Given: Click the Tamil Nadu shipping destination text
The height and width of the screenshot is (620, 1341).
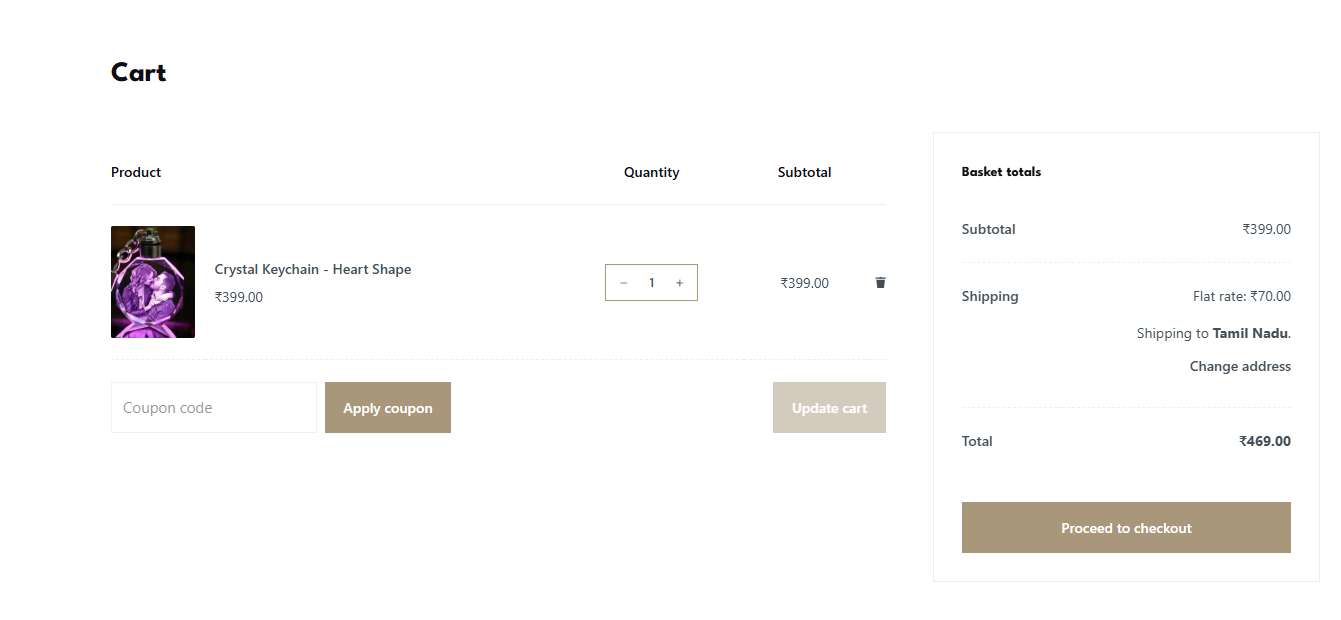Looking at the screenshot, I should 1250,333.
